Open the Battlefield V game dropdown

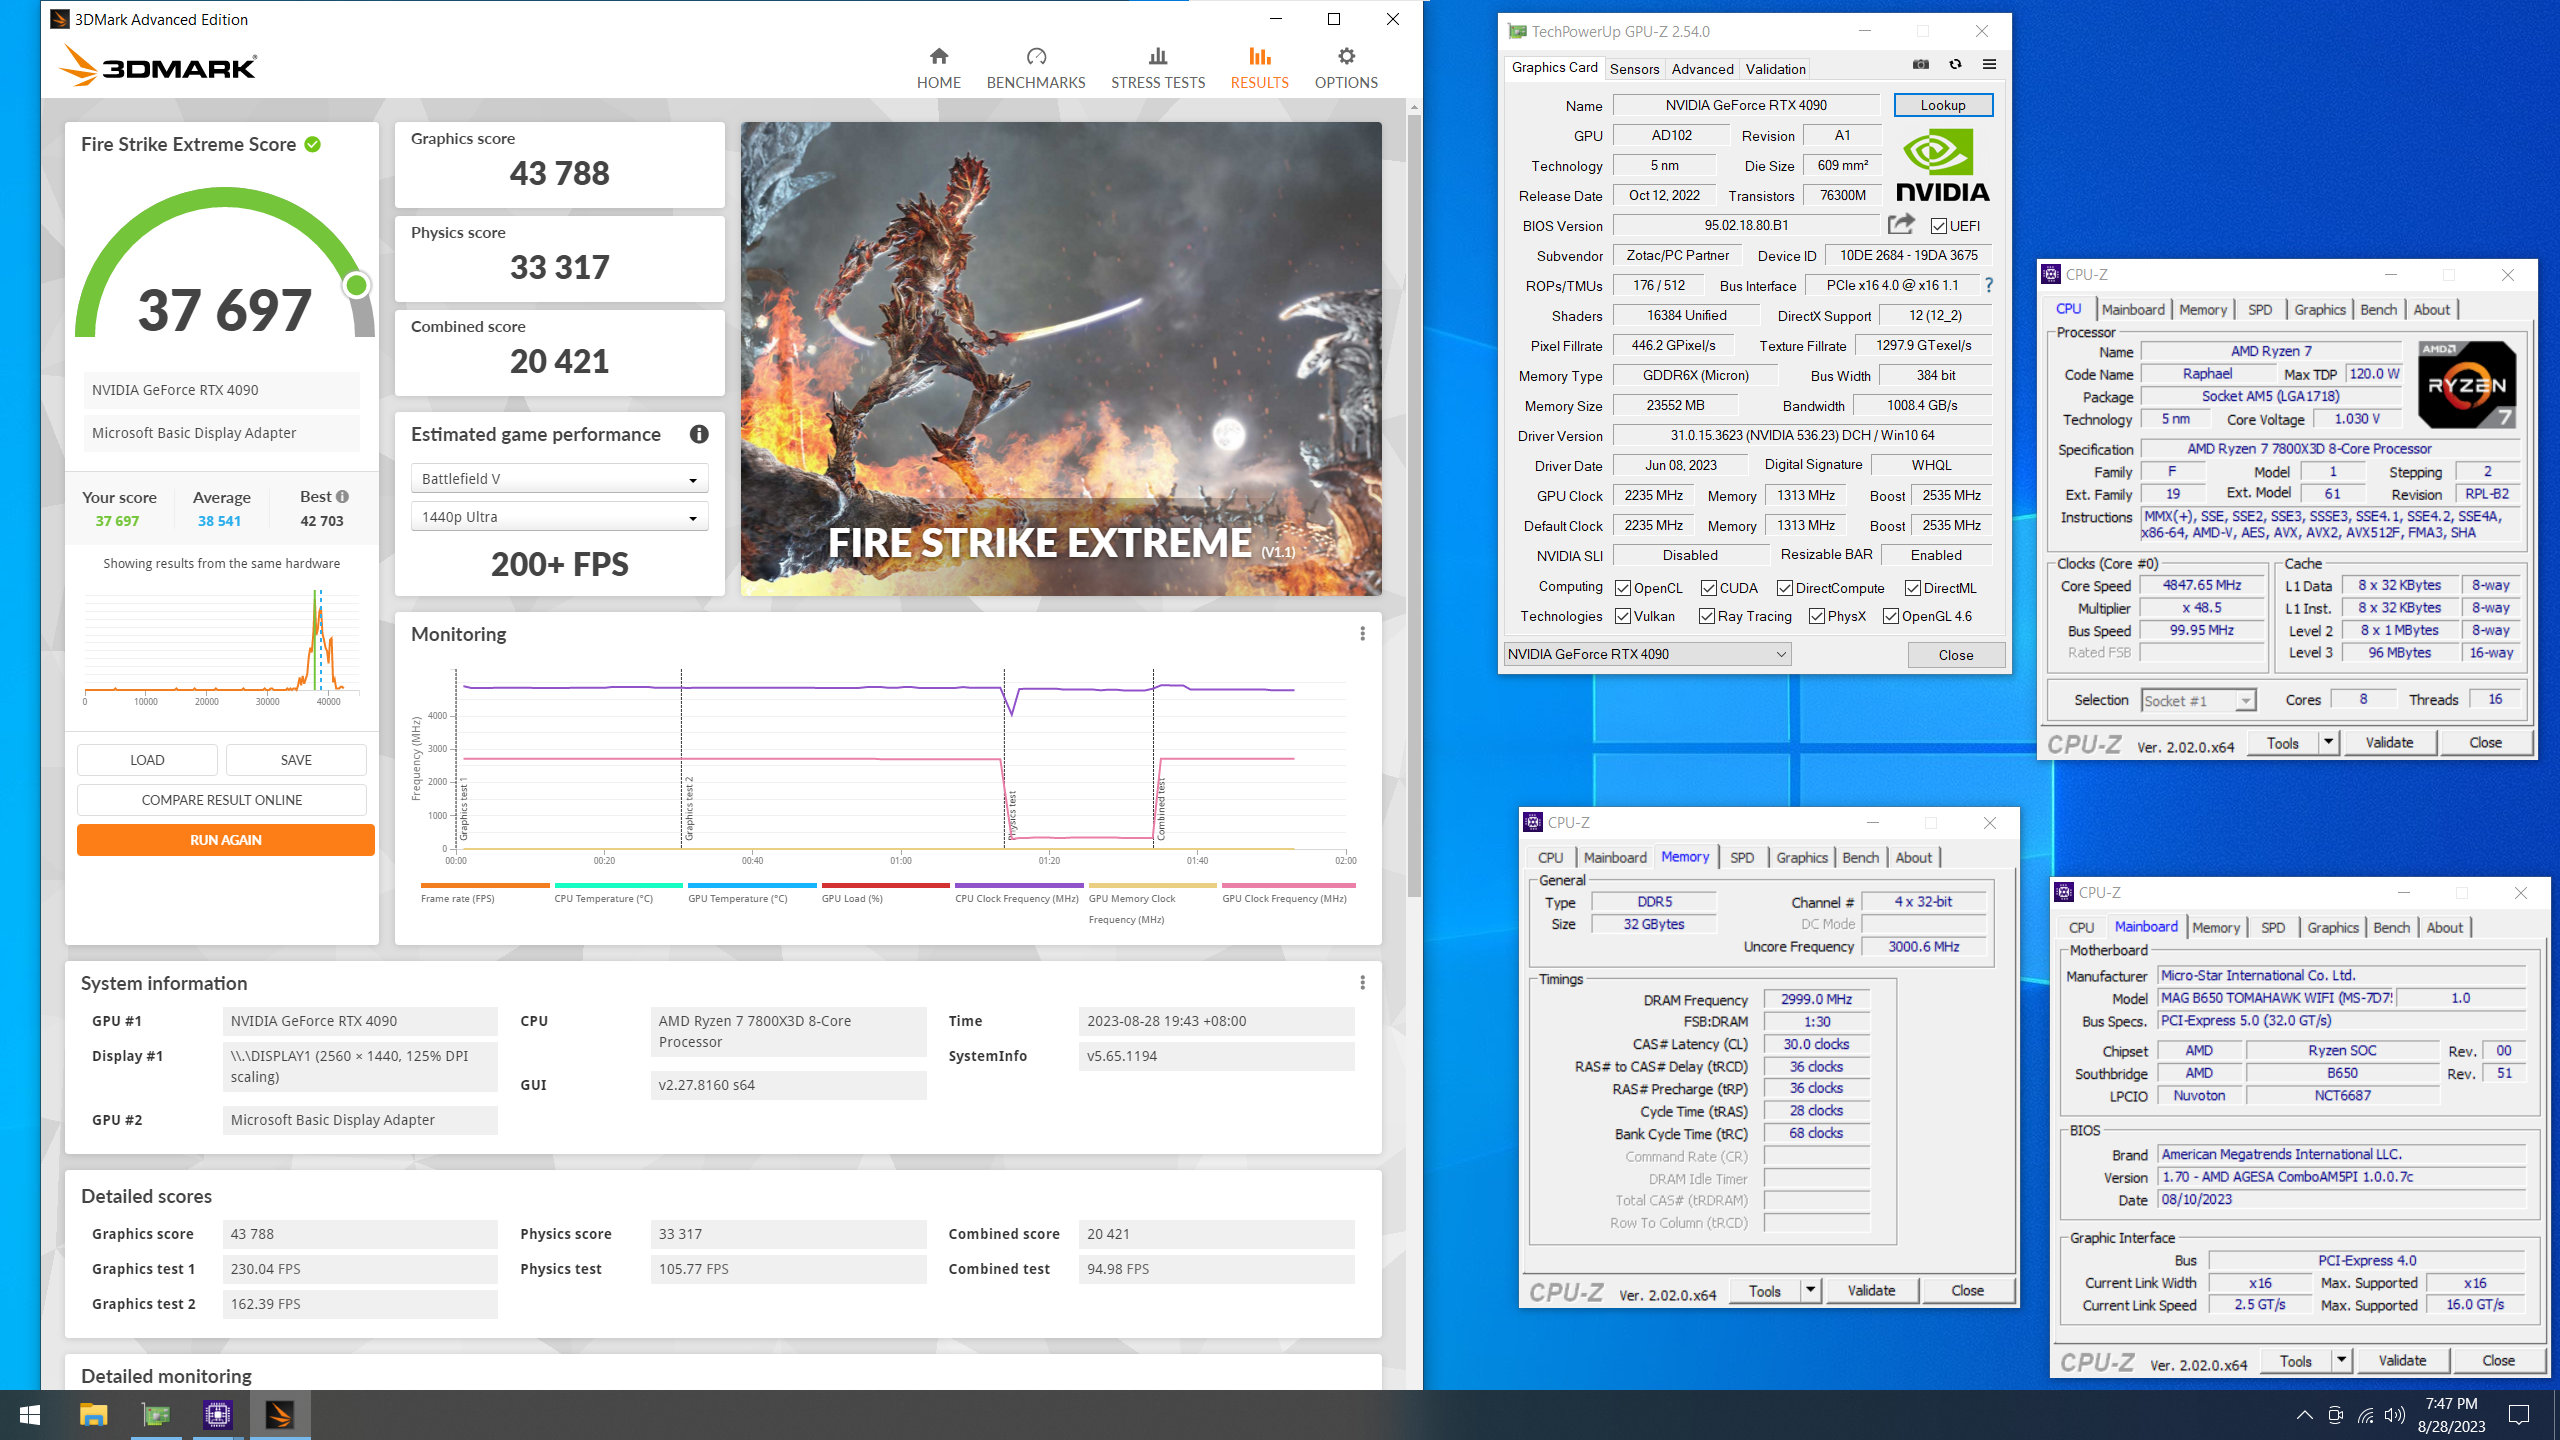[x=560, y=478]
